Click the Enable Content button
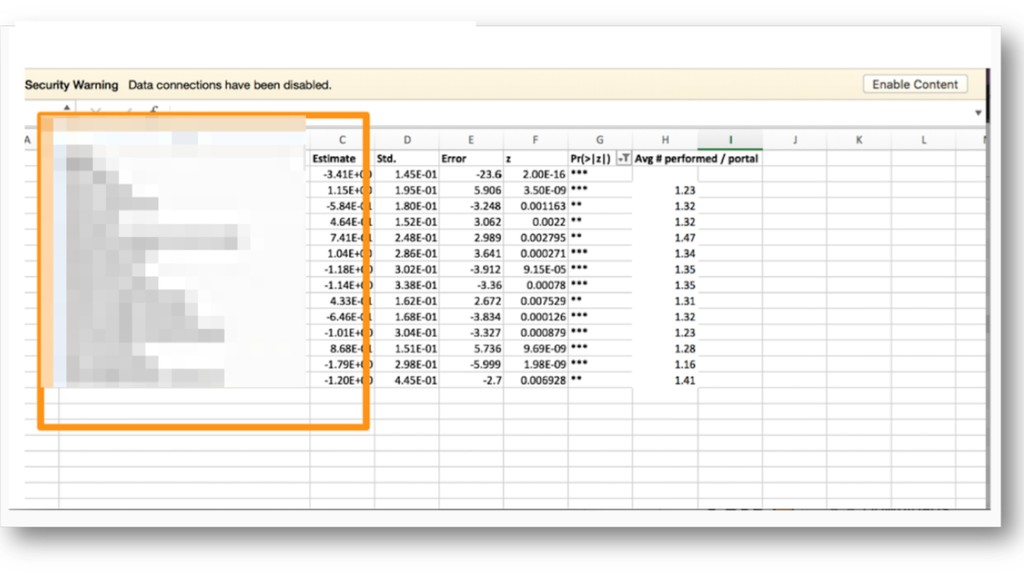The image size is (1024, 576). [915, 84]
